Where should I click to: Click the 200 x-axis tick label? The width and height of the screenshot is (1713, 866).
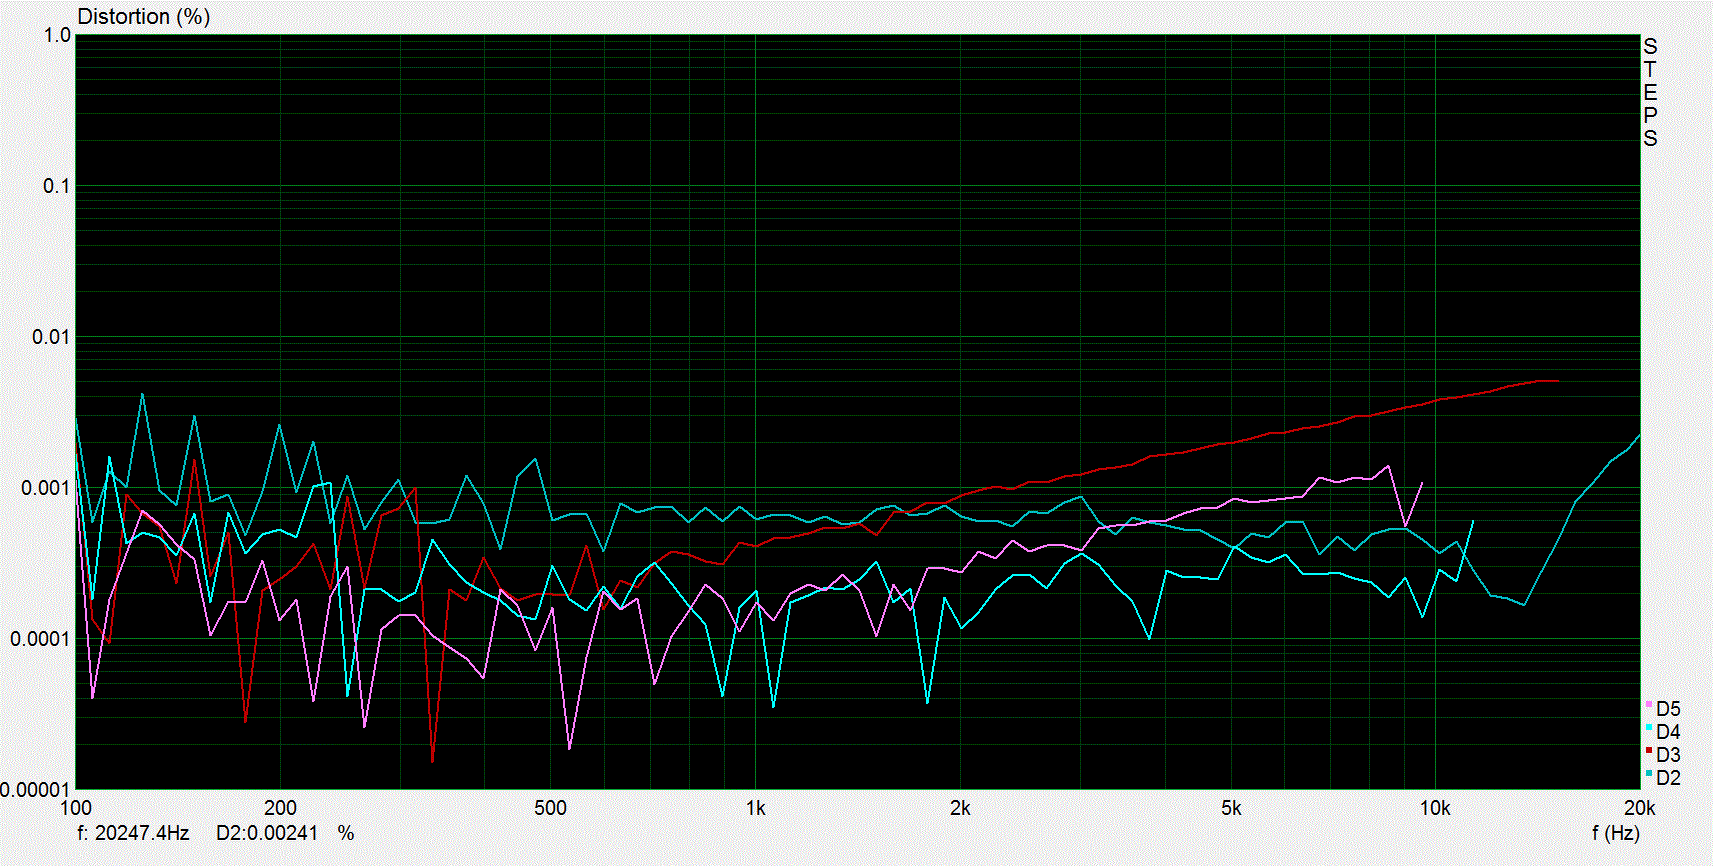[280, 808]
